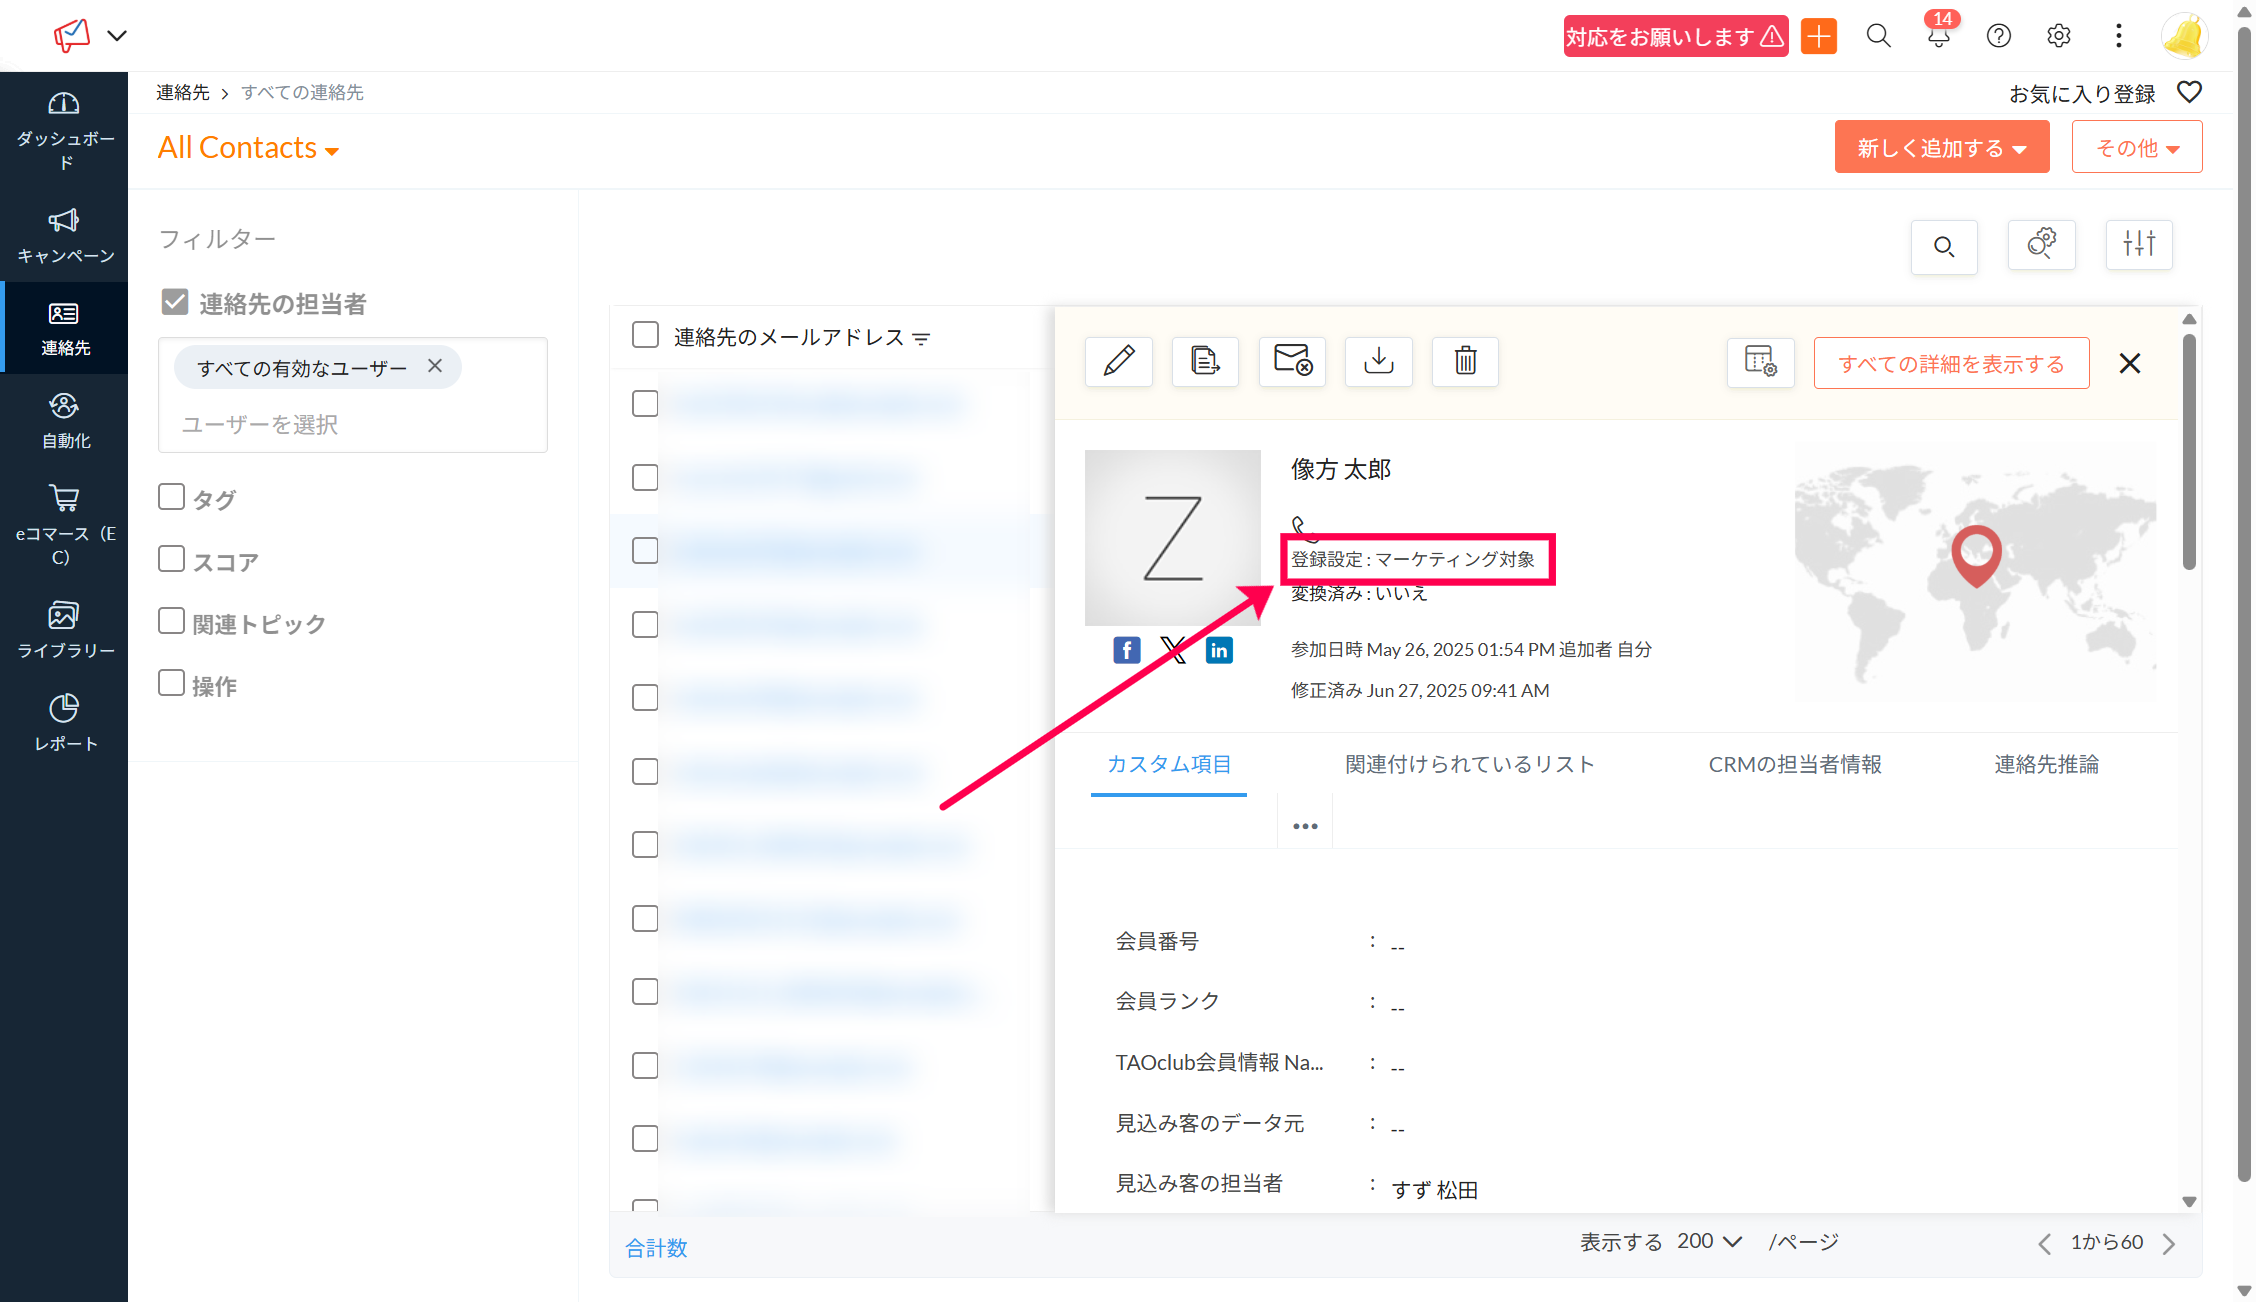Click the LinkedIn icon under contact avatar

tap(1218, 650)
